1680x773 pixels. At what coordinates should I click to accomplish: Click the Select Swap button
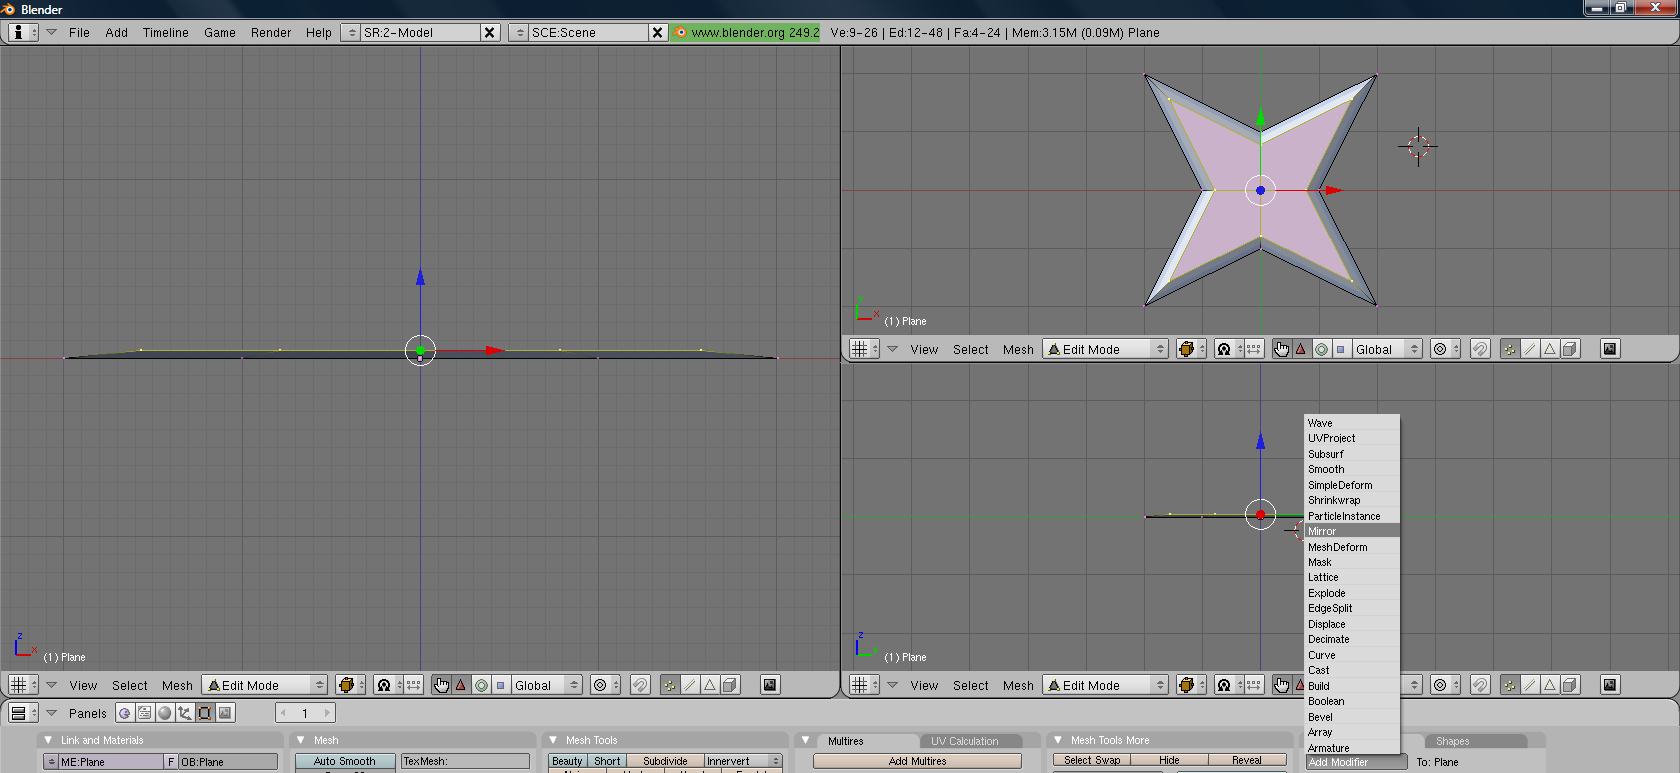click(x=1092, y=760)
